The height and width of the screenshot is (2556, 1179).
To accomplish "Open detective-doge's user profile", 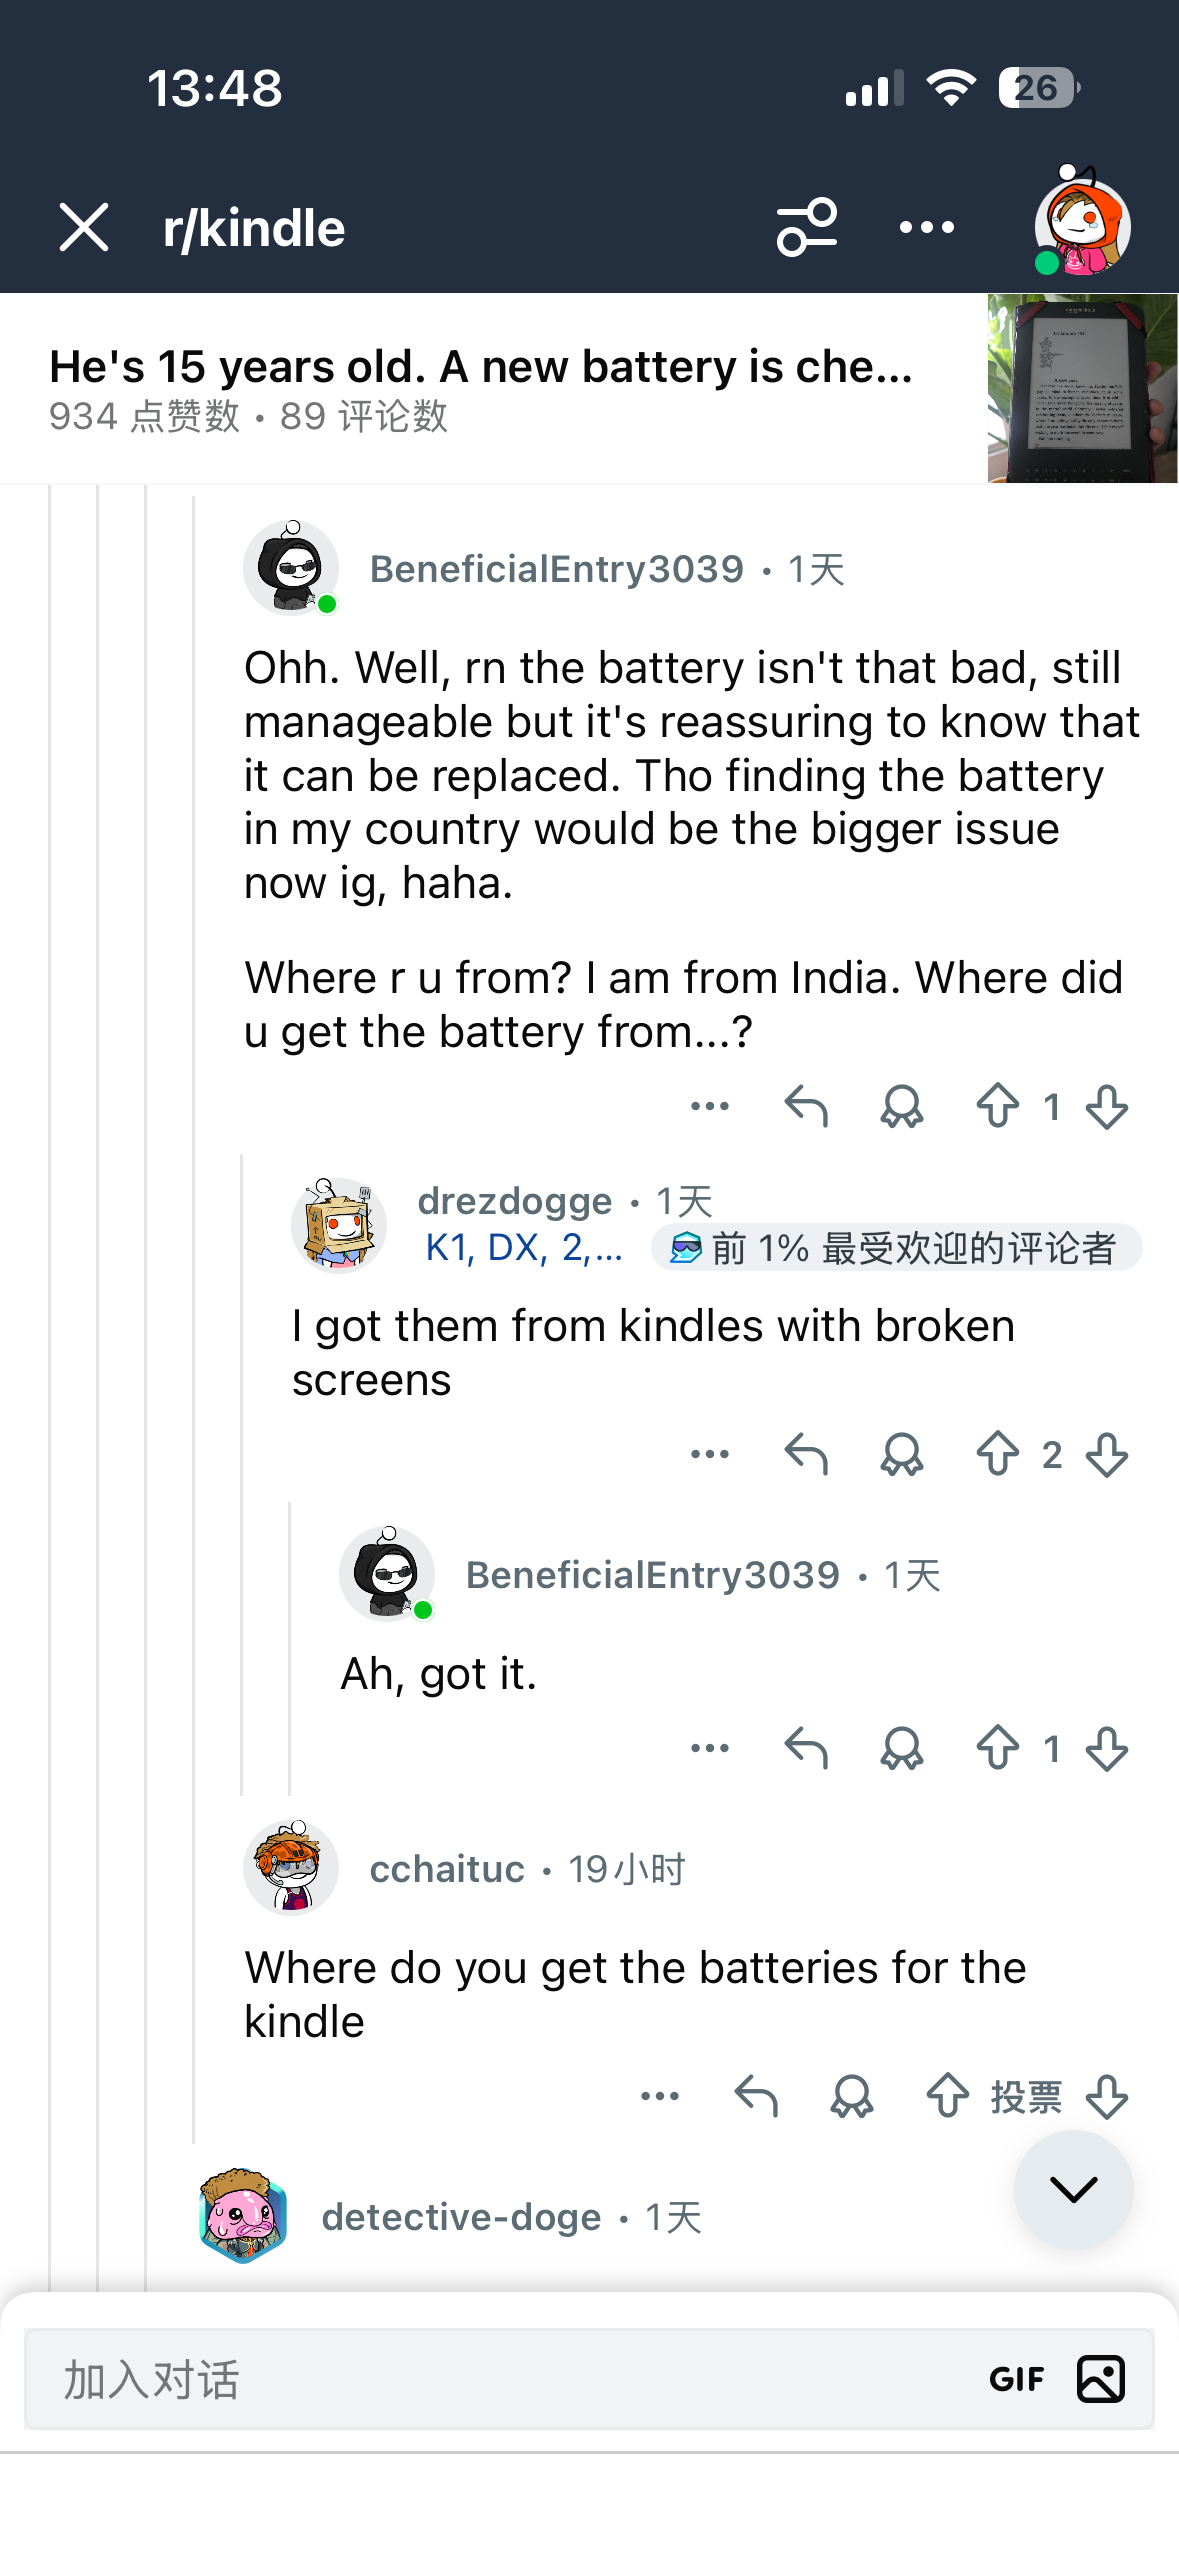I will [x=461, y=2217].
